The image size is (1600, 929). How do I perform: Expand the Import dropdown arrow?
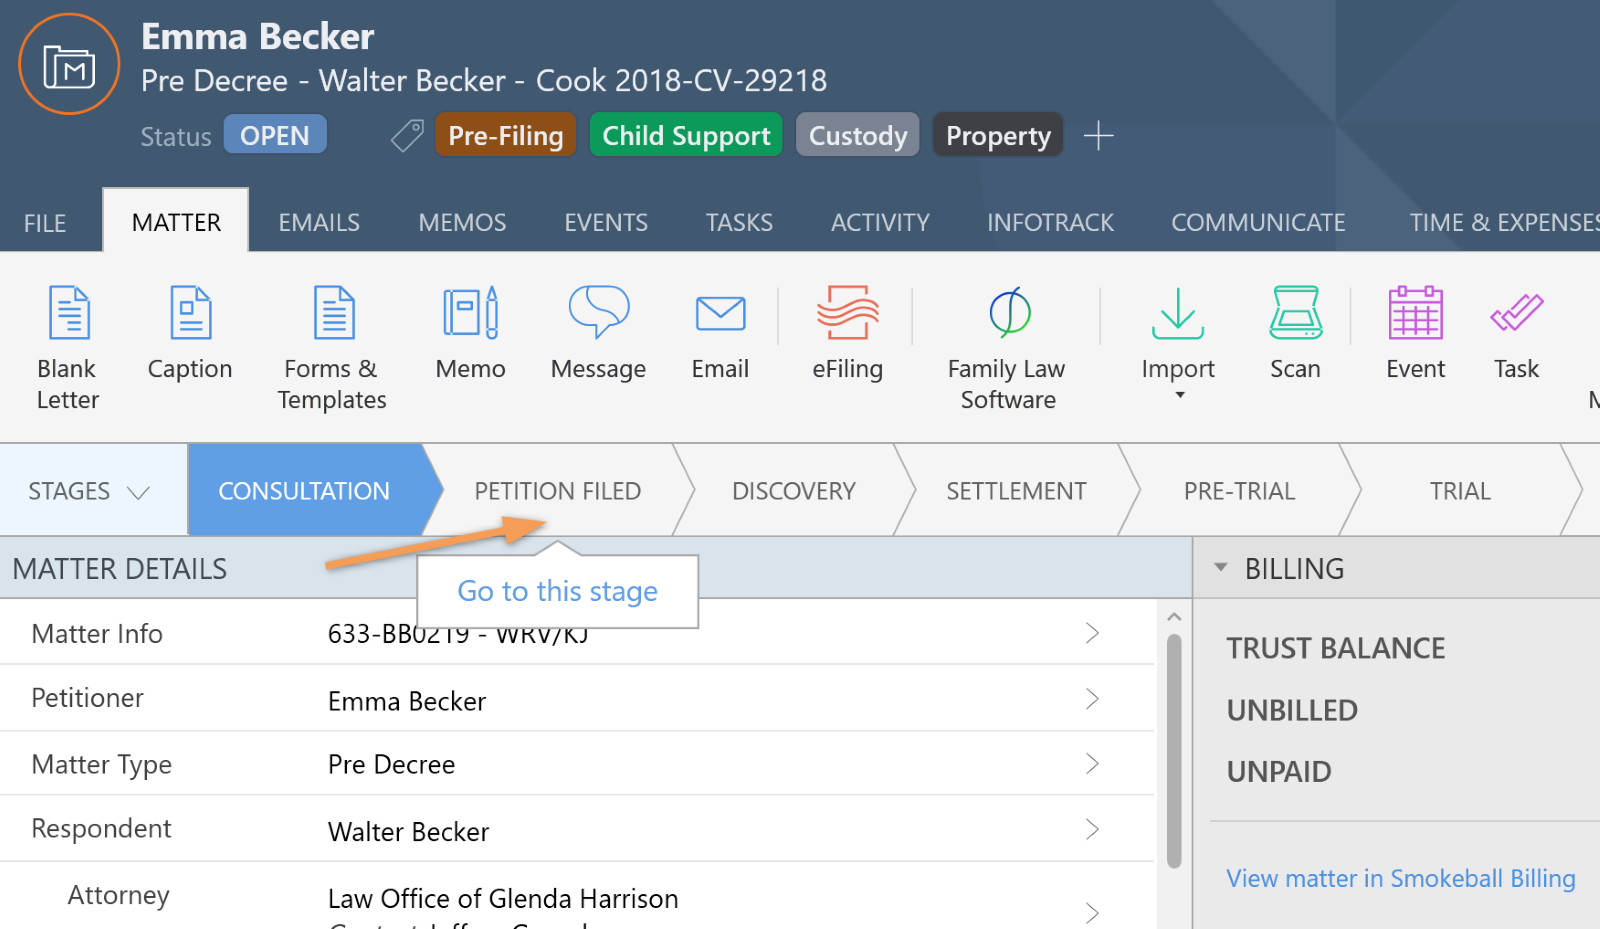click(1180, 395)
